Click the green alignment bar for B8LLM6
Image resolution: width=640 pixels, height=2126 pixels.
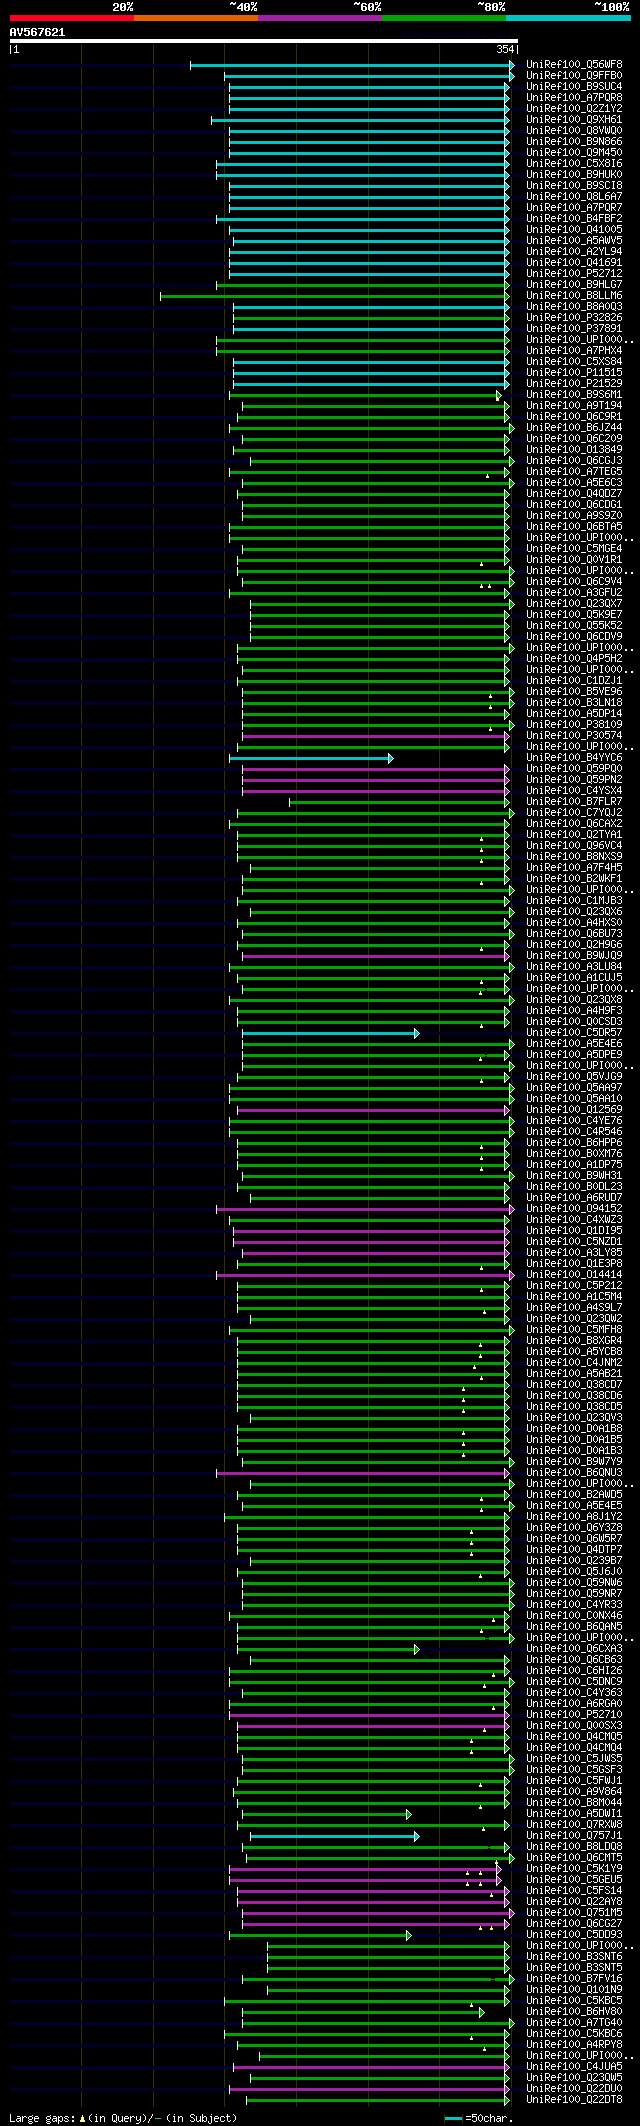(334, 296)
